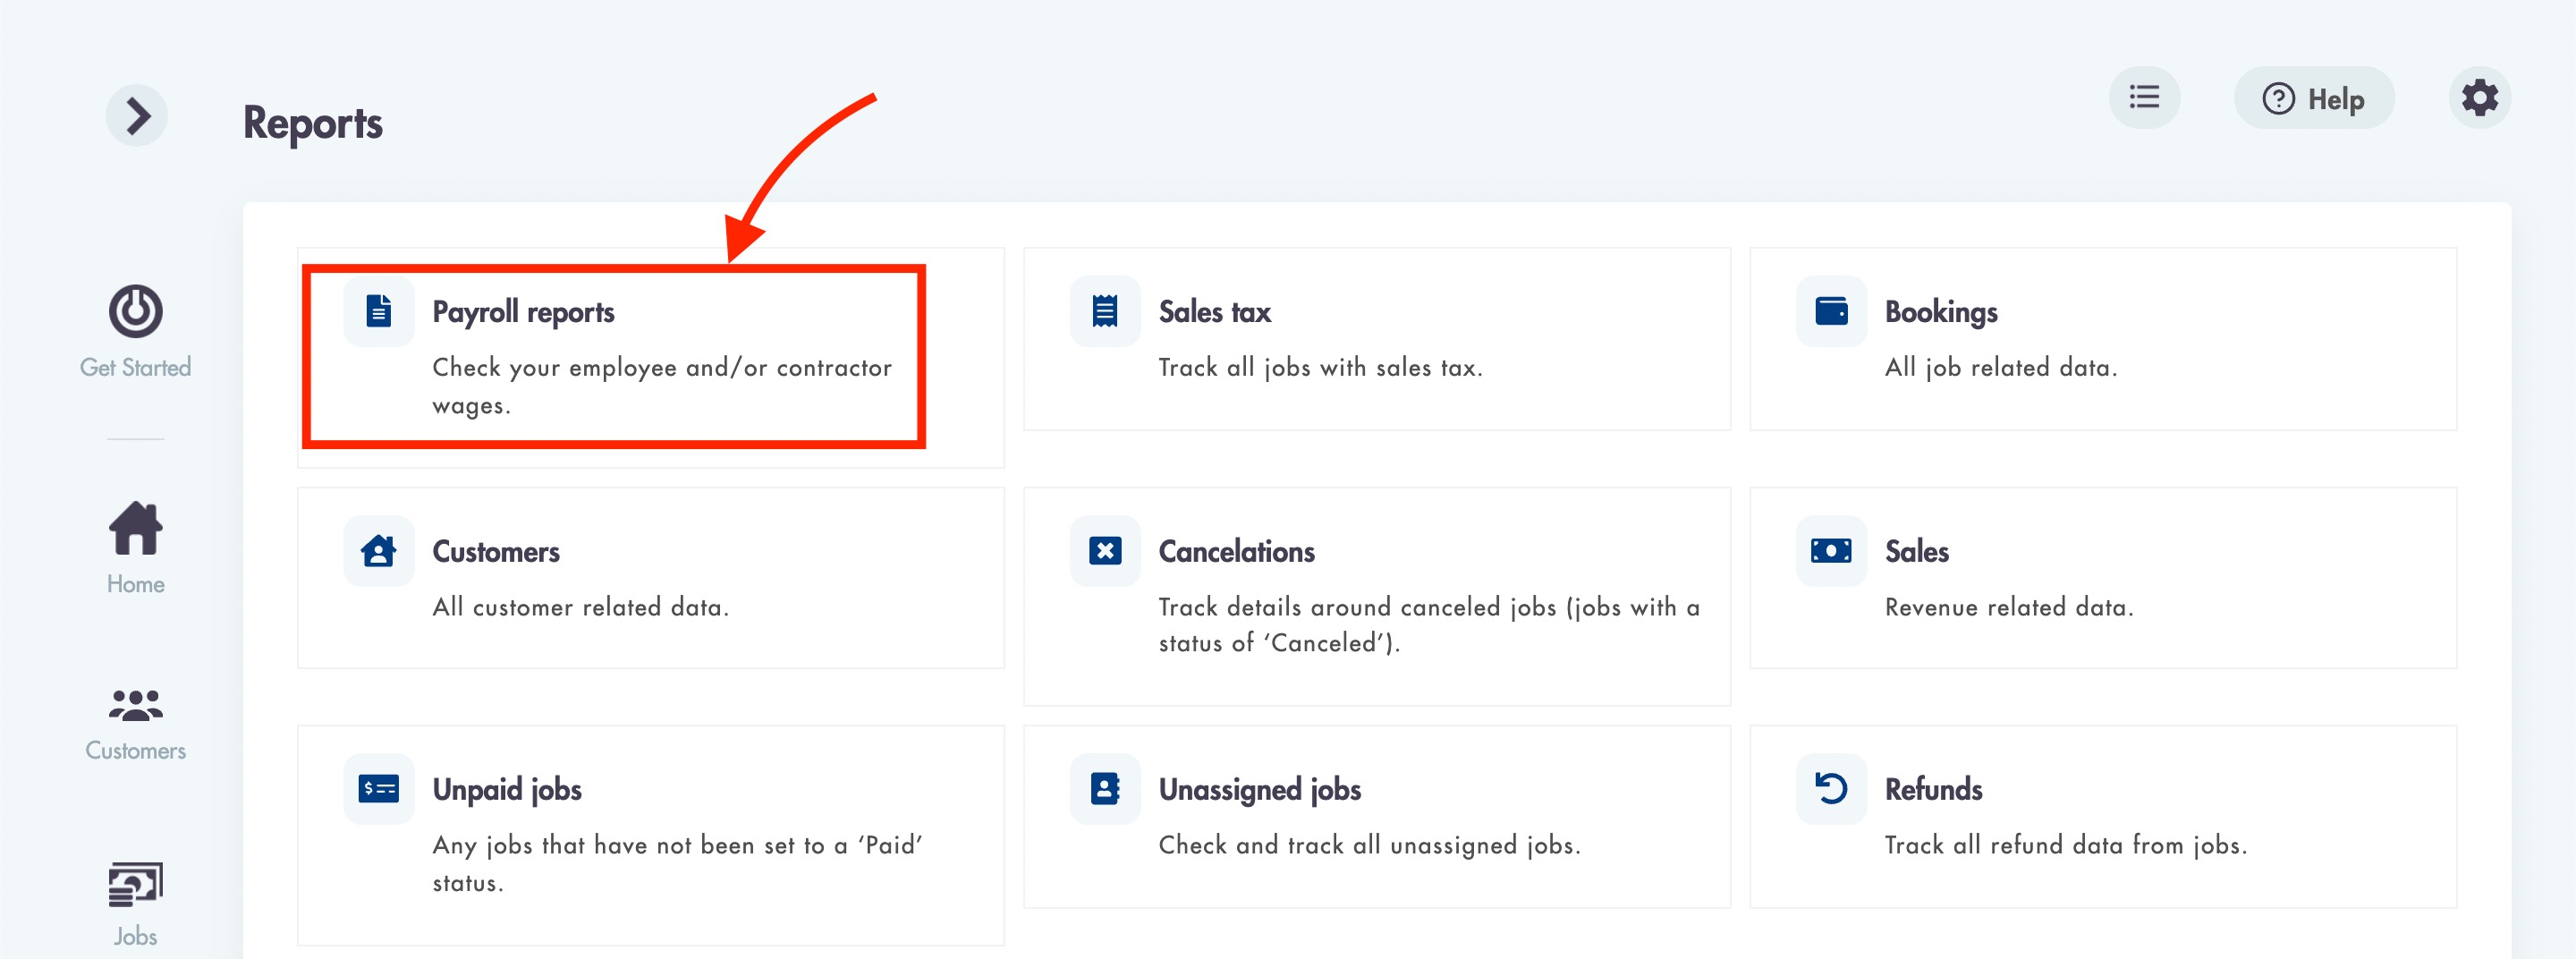Screen dimensions: 2576x959
Task: Click the Home sidebar label
Action: click(x=136, y=584)
